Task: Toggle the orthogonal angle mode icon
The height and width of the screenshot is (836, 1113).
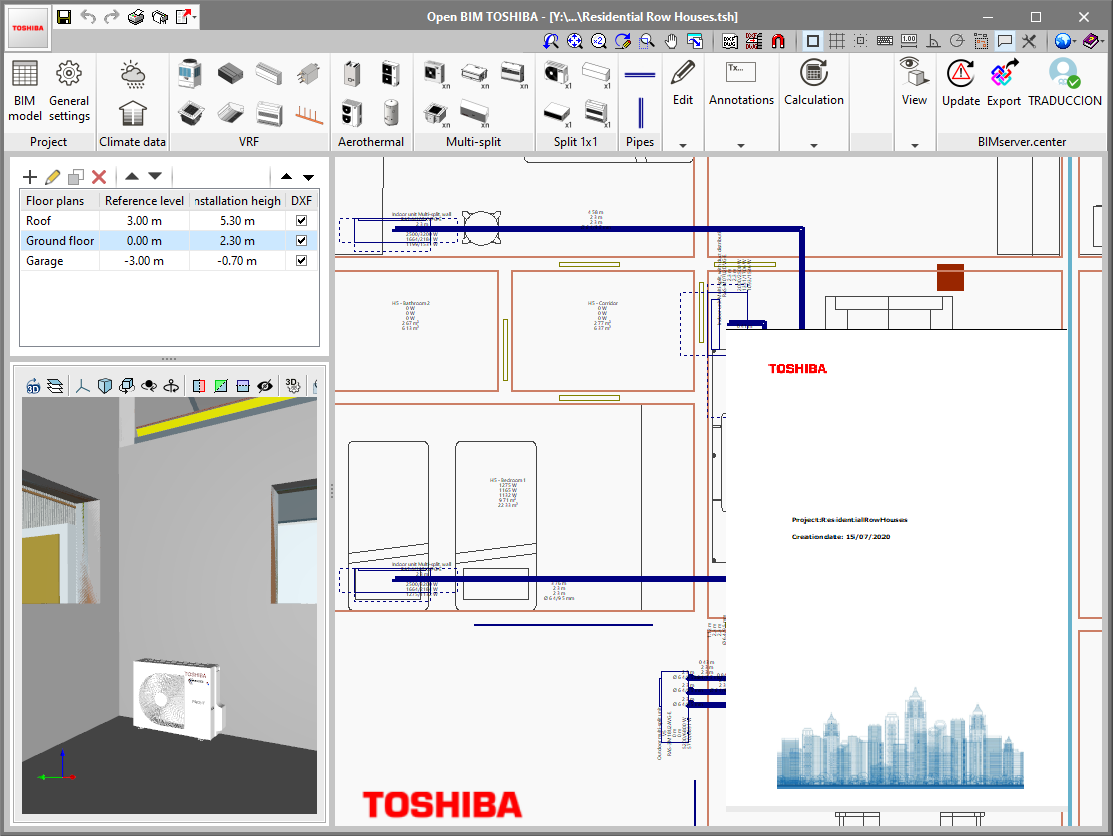Action: [933, 41]
